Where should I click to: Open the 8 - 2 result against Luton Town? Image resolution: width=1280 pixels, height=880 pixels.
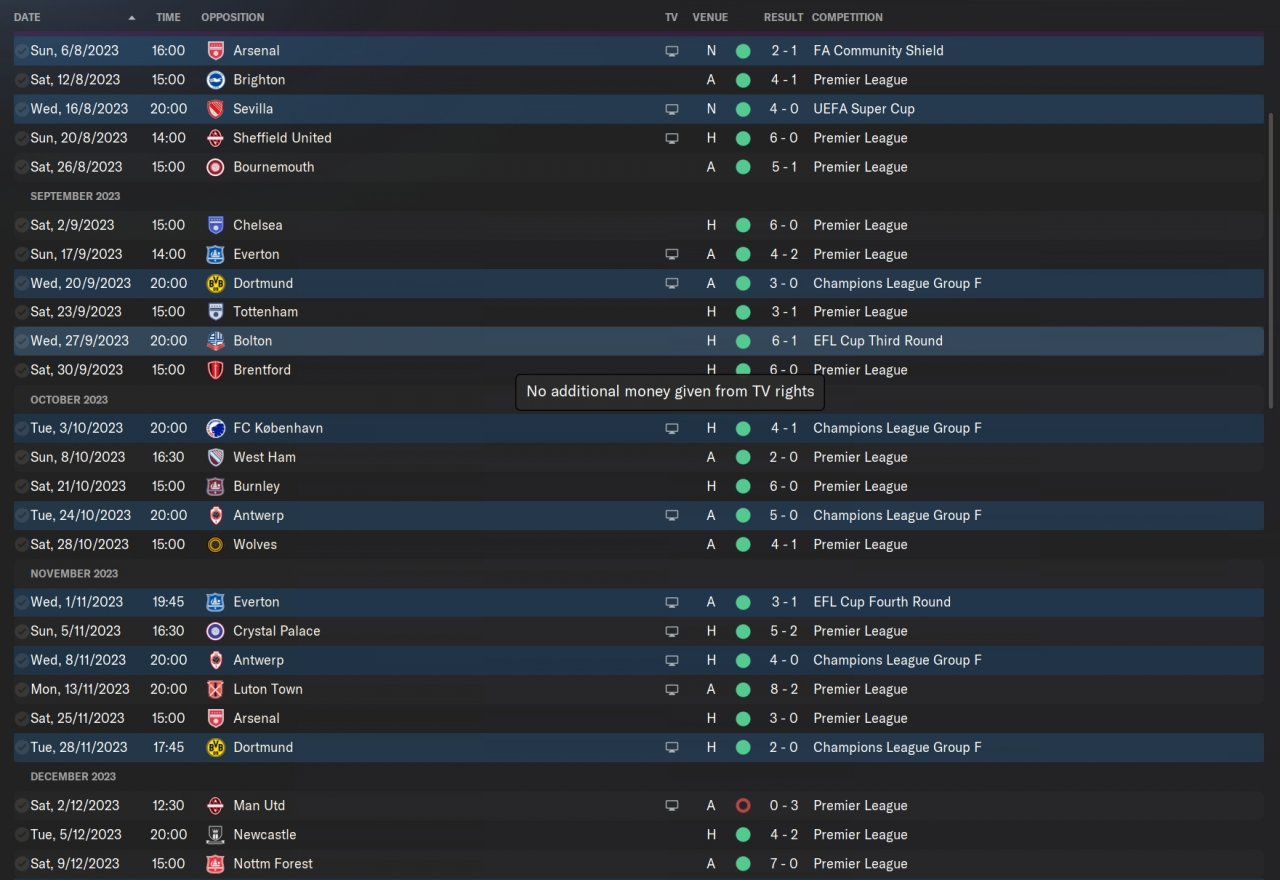point(783,689)
